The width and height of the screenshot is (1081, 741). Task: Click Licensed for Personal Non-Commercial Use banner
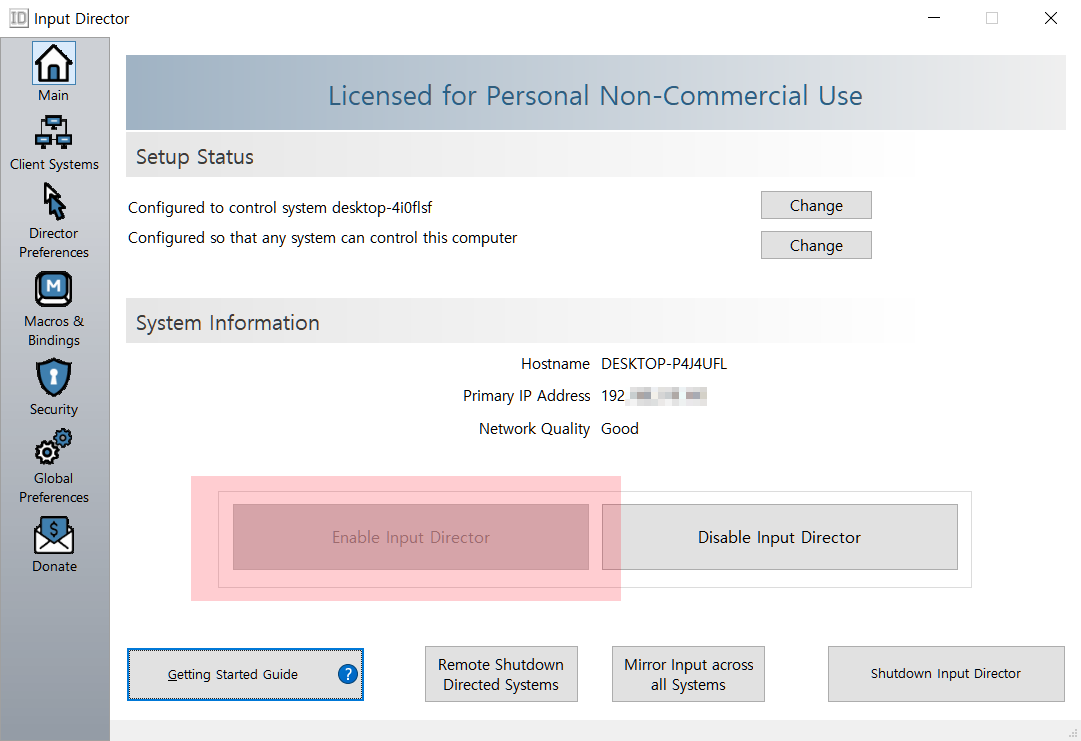coord(596,93)
